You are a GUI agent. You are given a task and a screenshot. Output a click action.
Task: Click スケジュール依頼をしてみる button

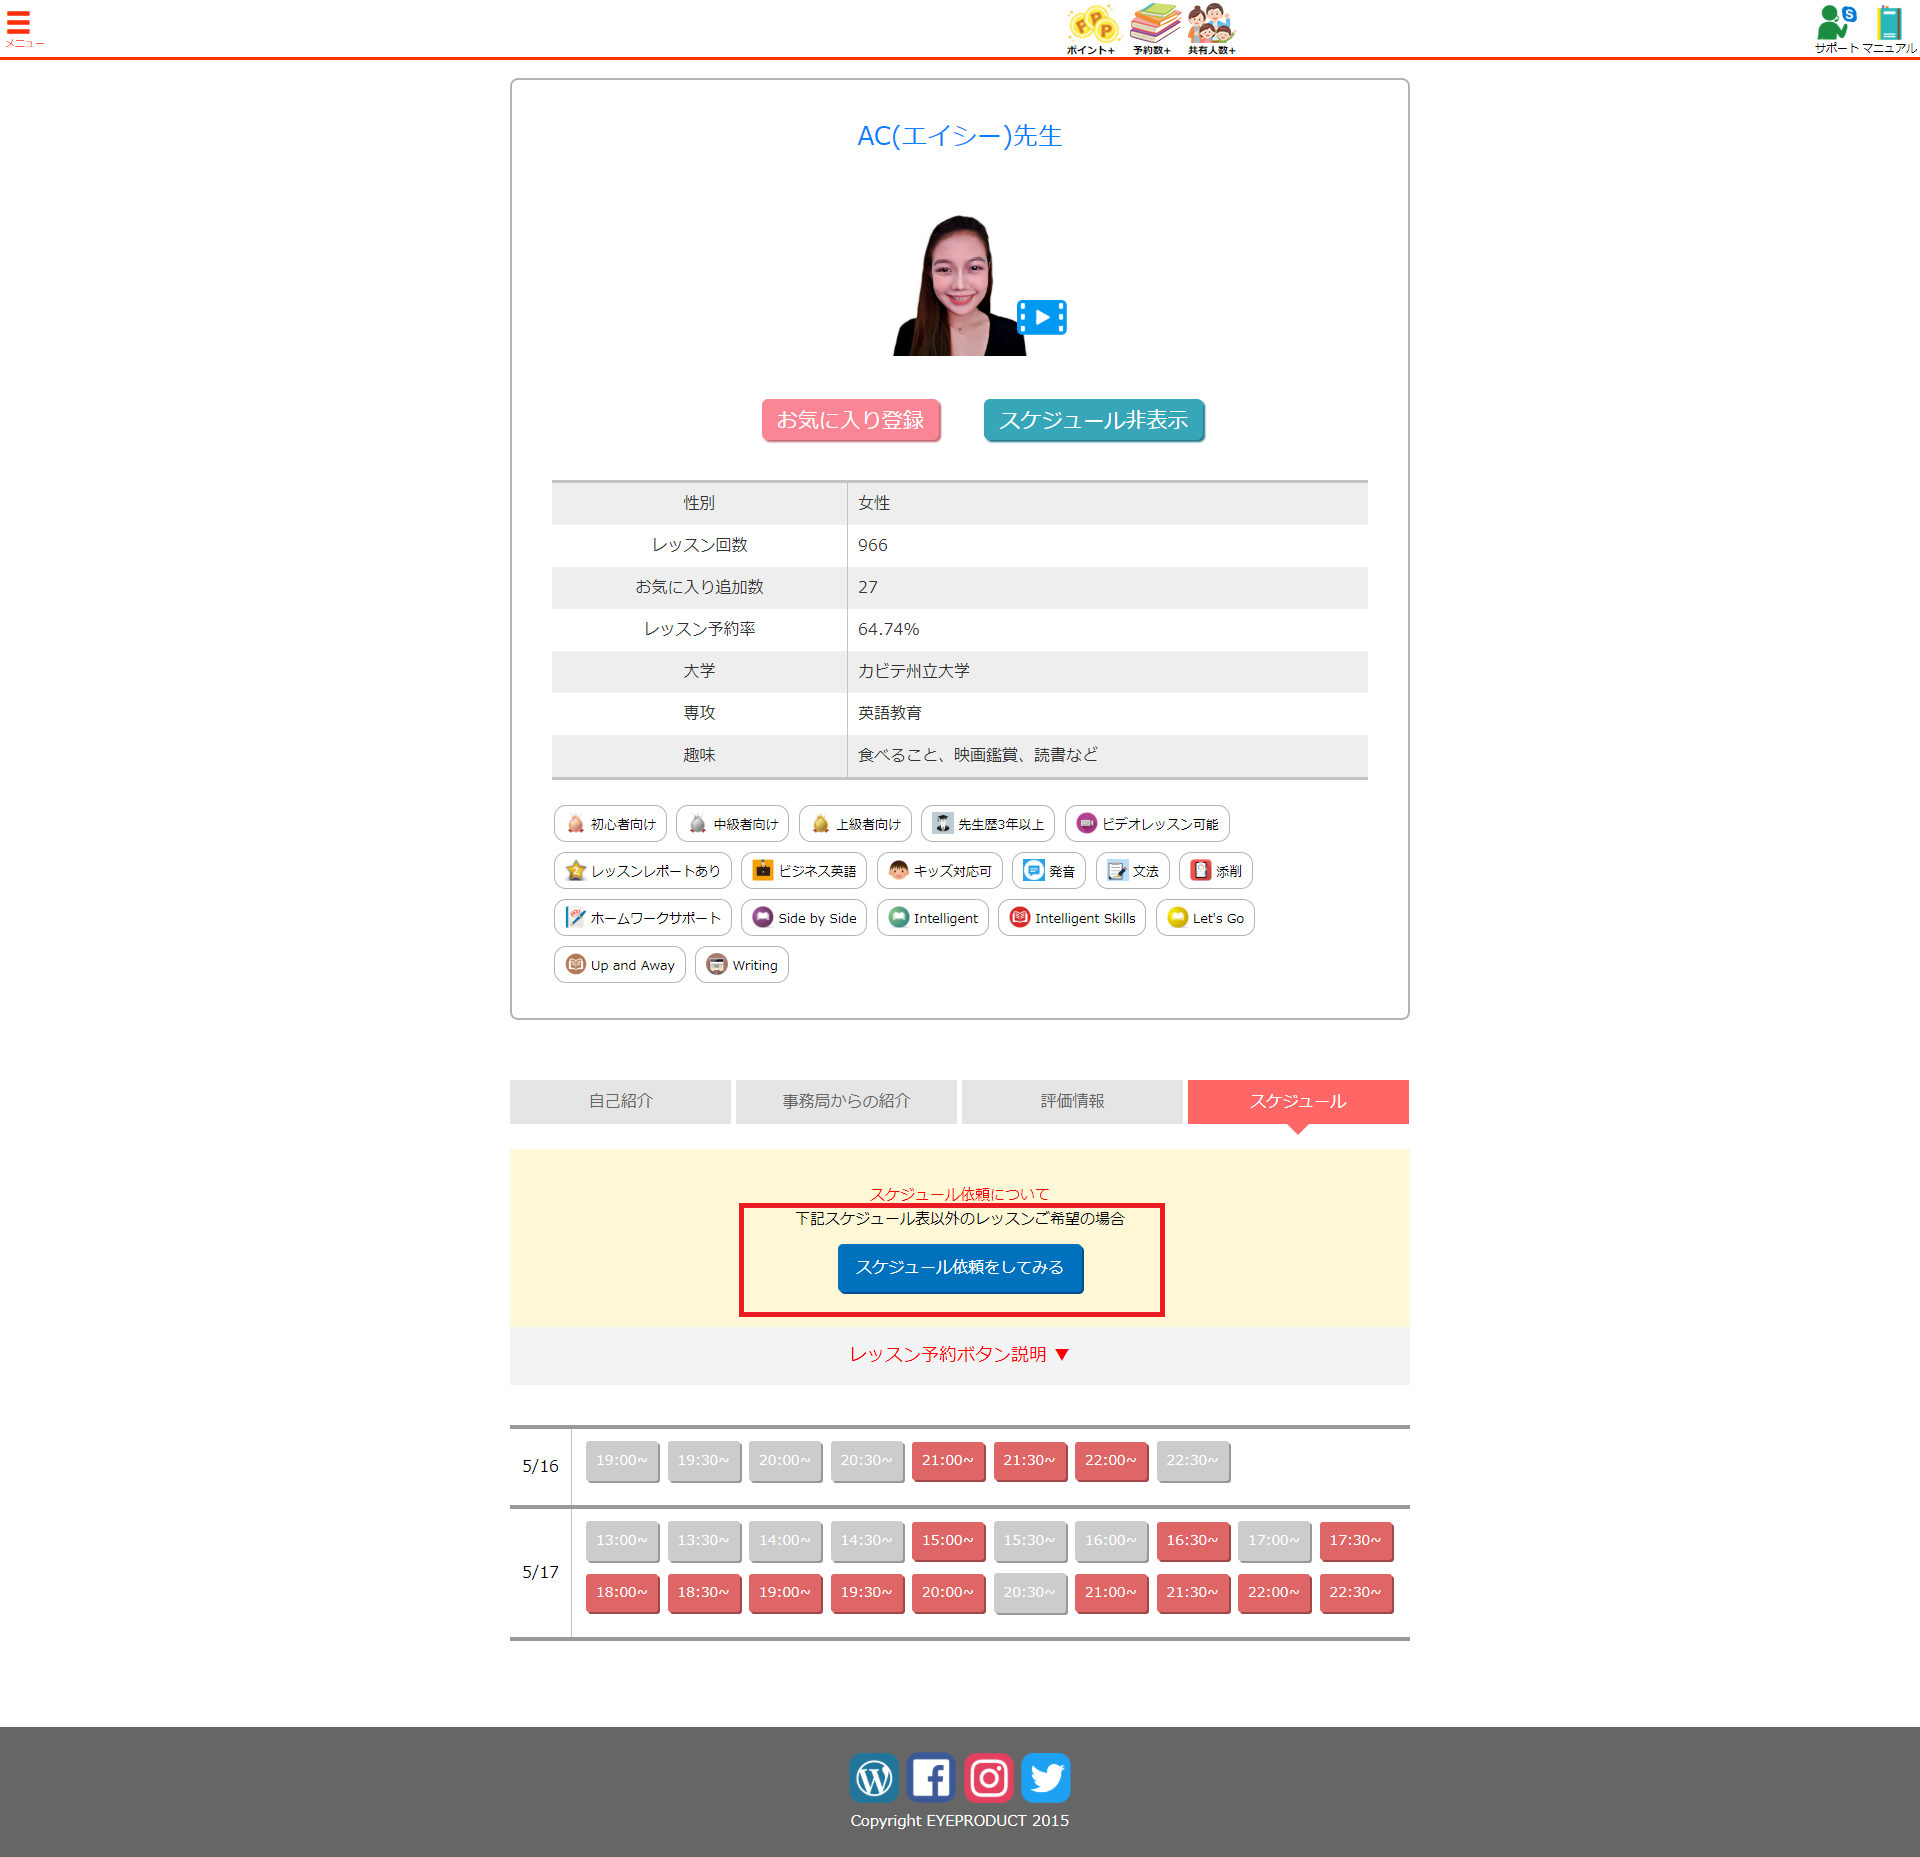coord(960,1268)
